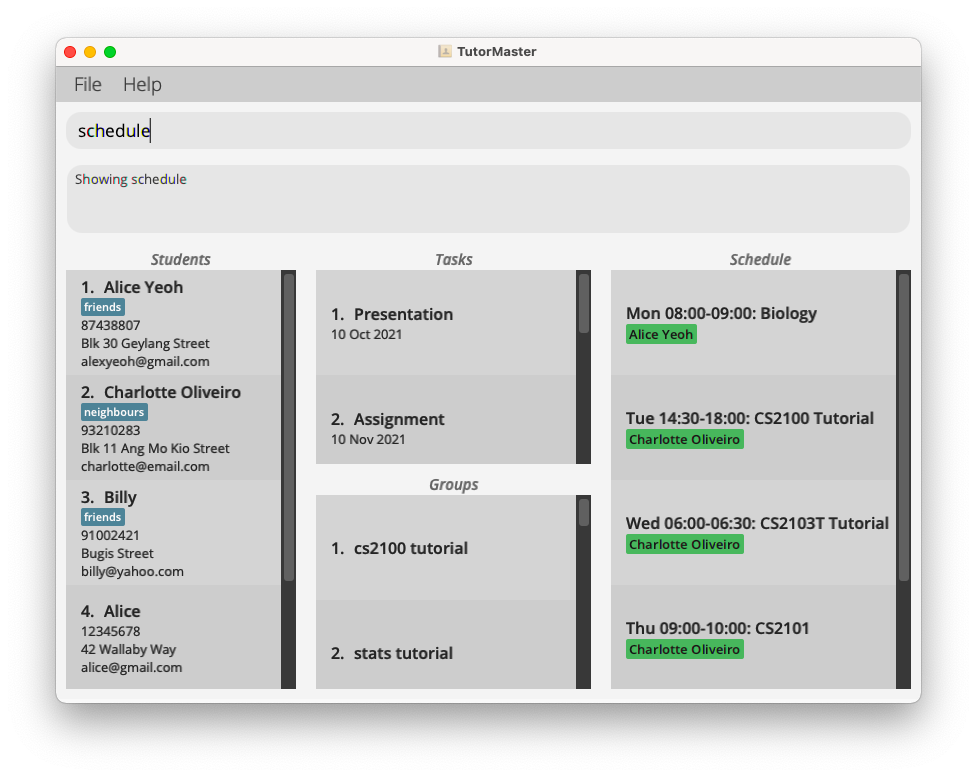Click the command input box containing schedule
Viewport: 977px width, 777px height.
pyautogui.click(x=488, y=131)
